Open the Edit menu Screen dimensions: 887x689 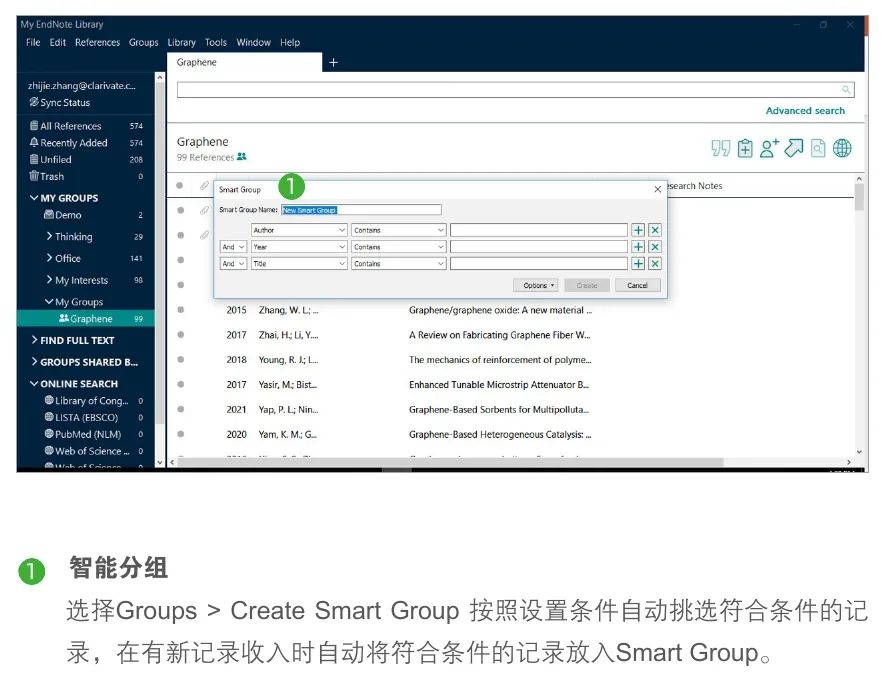tap(58, 42)
